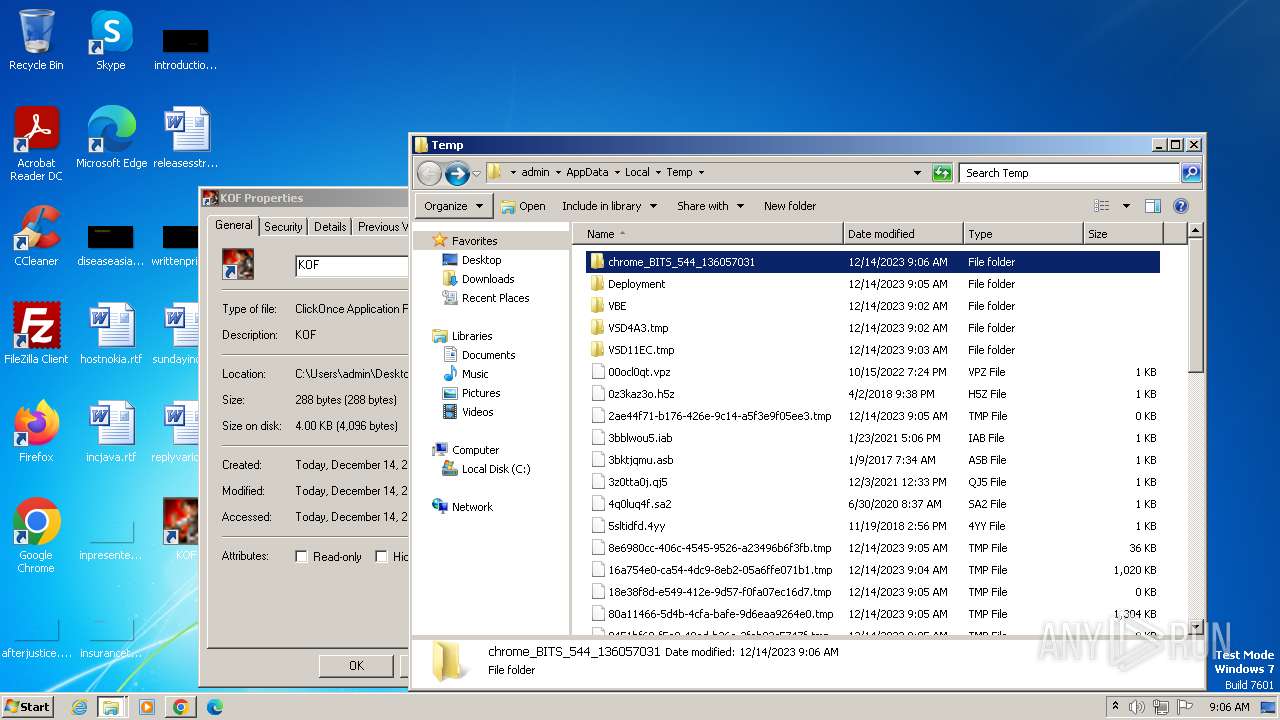Open CCleaner desktop shortcut
This screenshot has width=1280, height=720.
point(36,236)
